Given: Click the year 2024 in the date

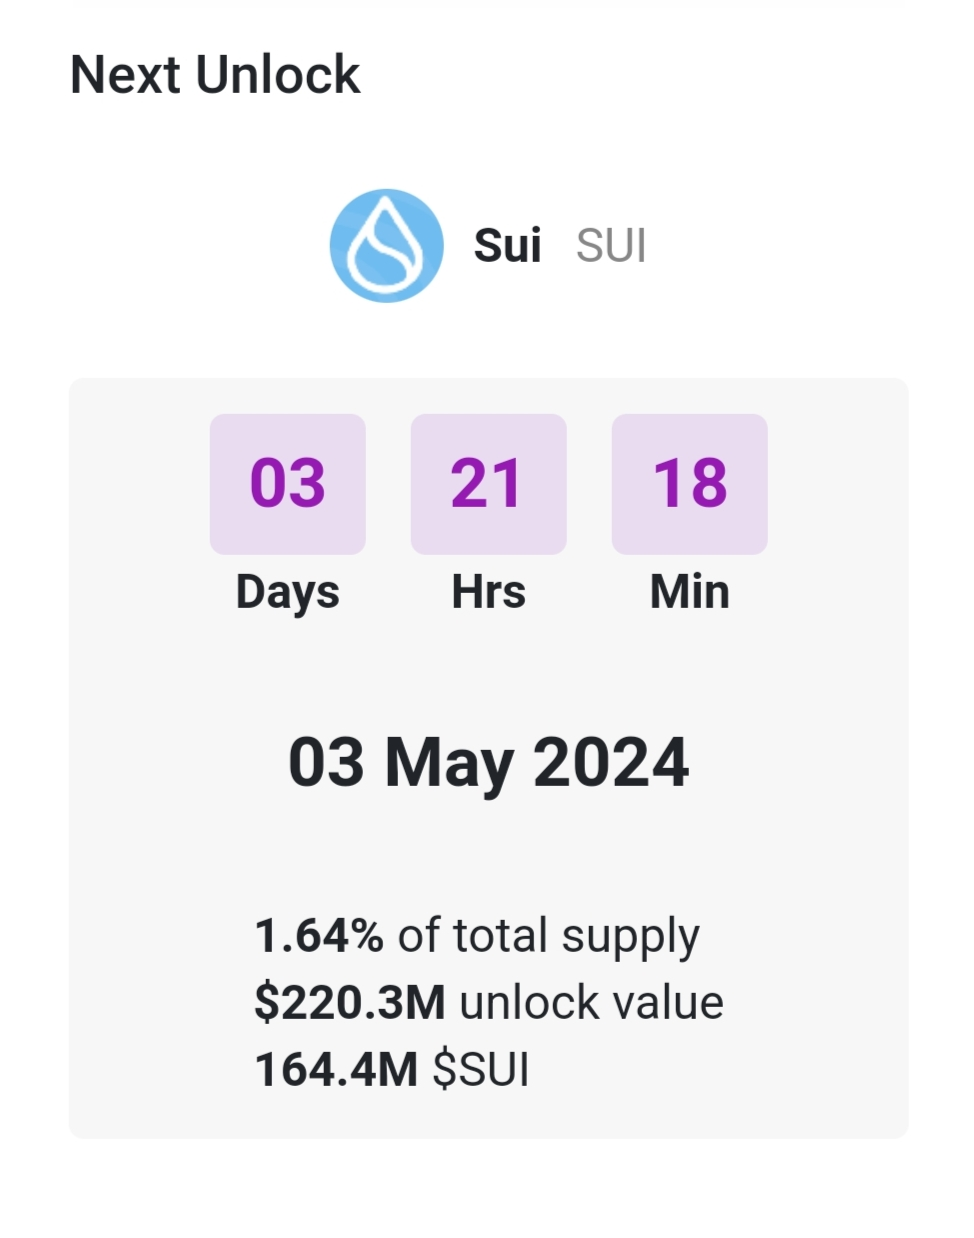Looking at the screenshot, I should tap(611, 763).
